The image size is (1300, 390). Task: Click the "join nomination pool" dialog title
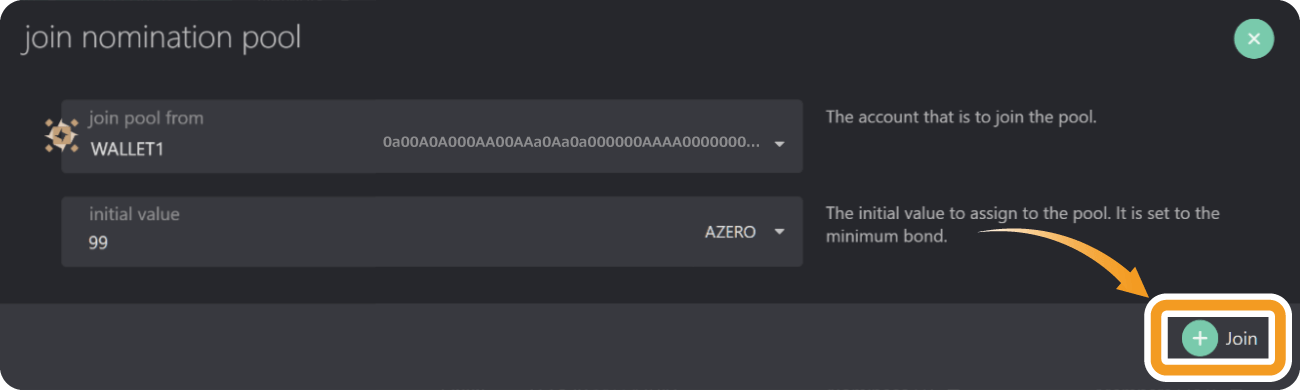[162, 39]
